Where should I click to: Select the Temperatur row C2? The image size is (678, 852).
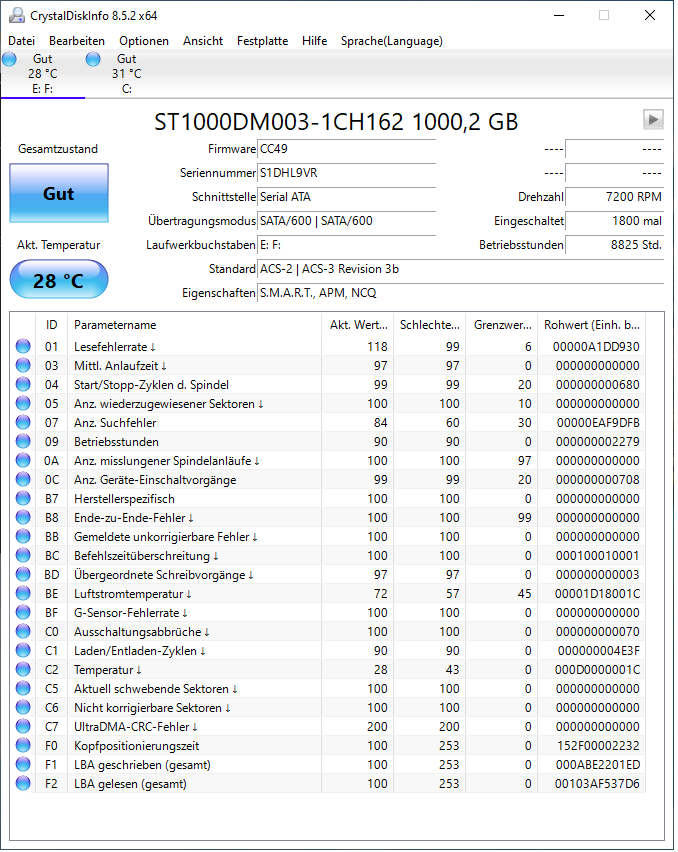(x=329, y=672)
